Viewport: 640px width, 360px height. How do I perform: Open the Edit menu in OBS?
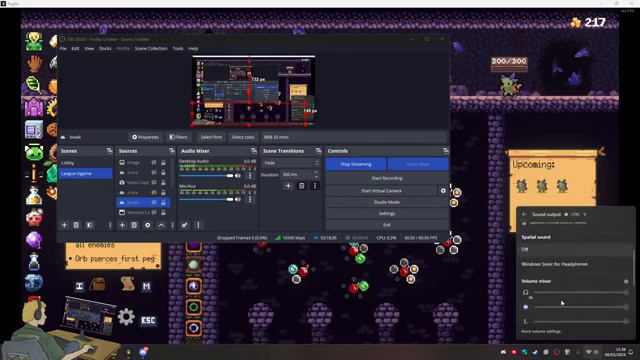click(x=76, y=49)
